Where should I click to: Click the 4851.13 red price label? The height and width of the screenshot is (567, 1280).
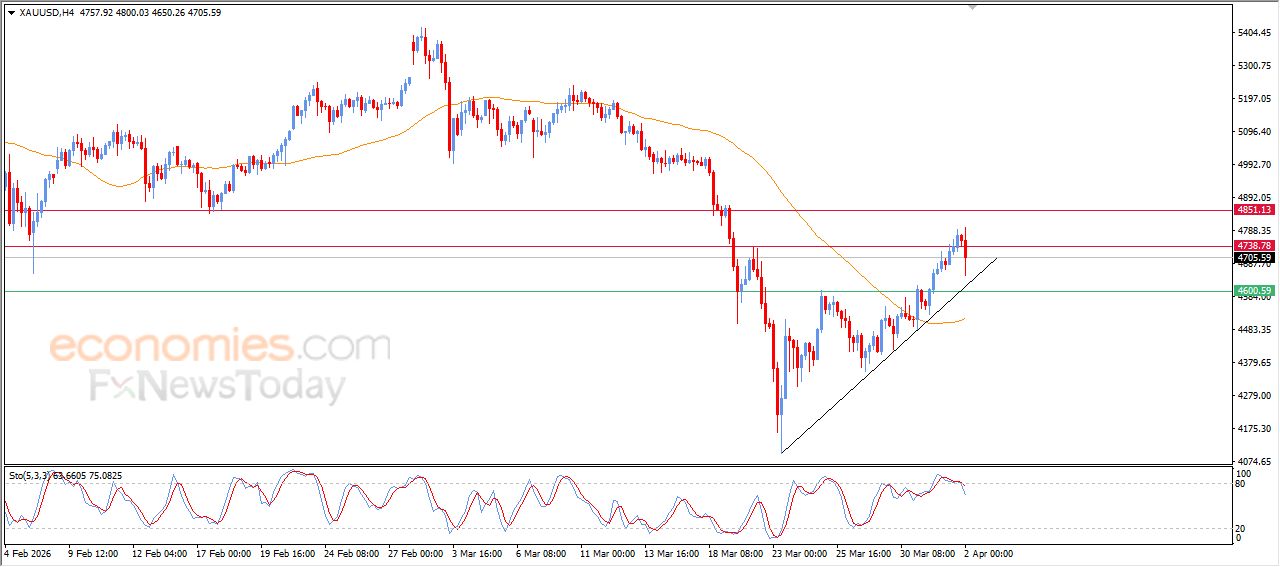(1254, 210)
